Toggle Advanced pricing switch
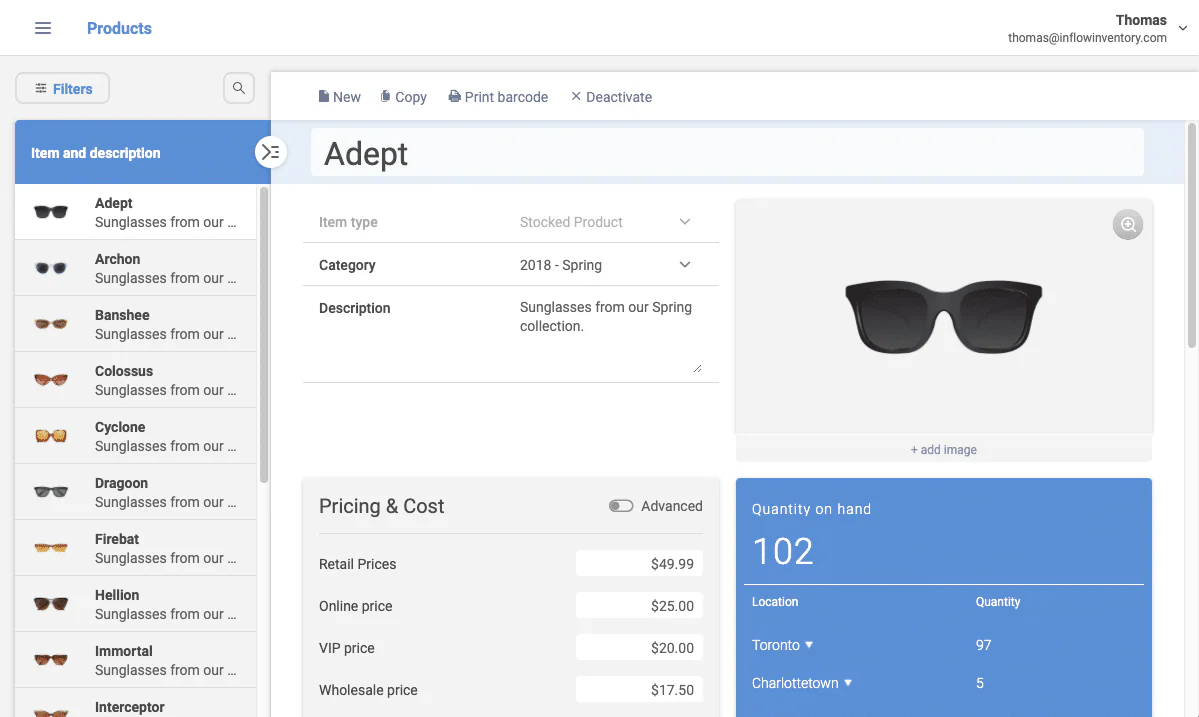The width and height of the screenshot is (1199, 717). [621, 506]
